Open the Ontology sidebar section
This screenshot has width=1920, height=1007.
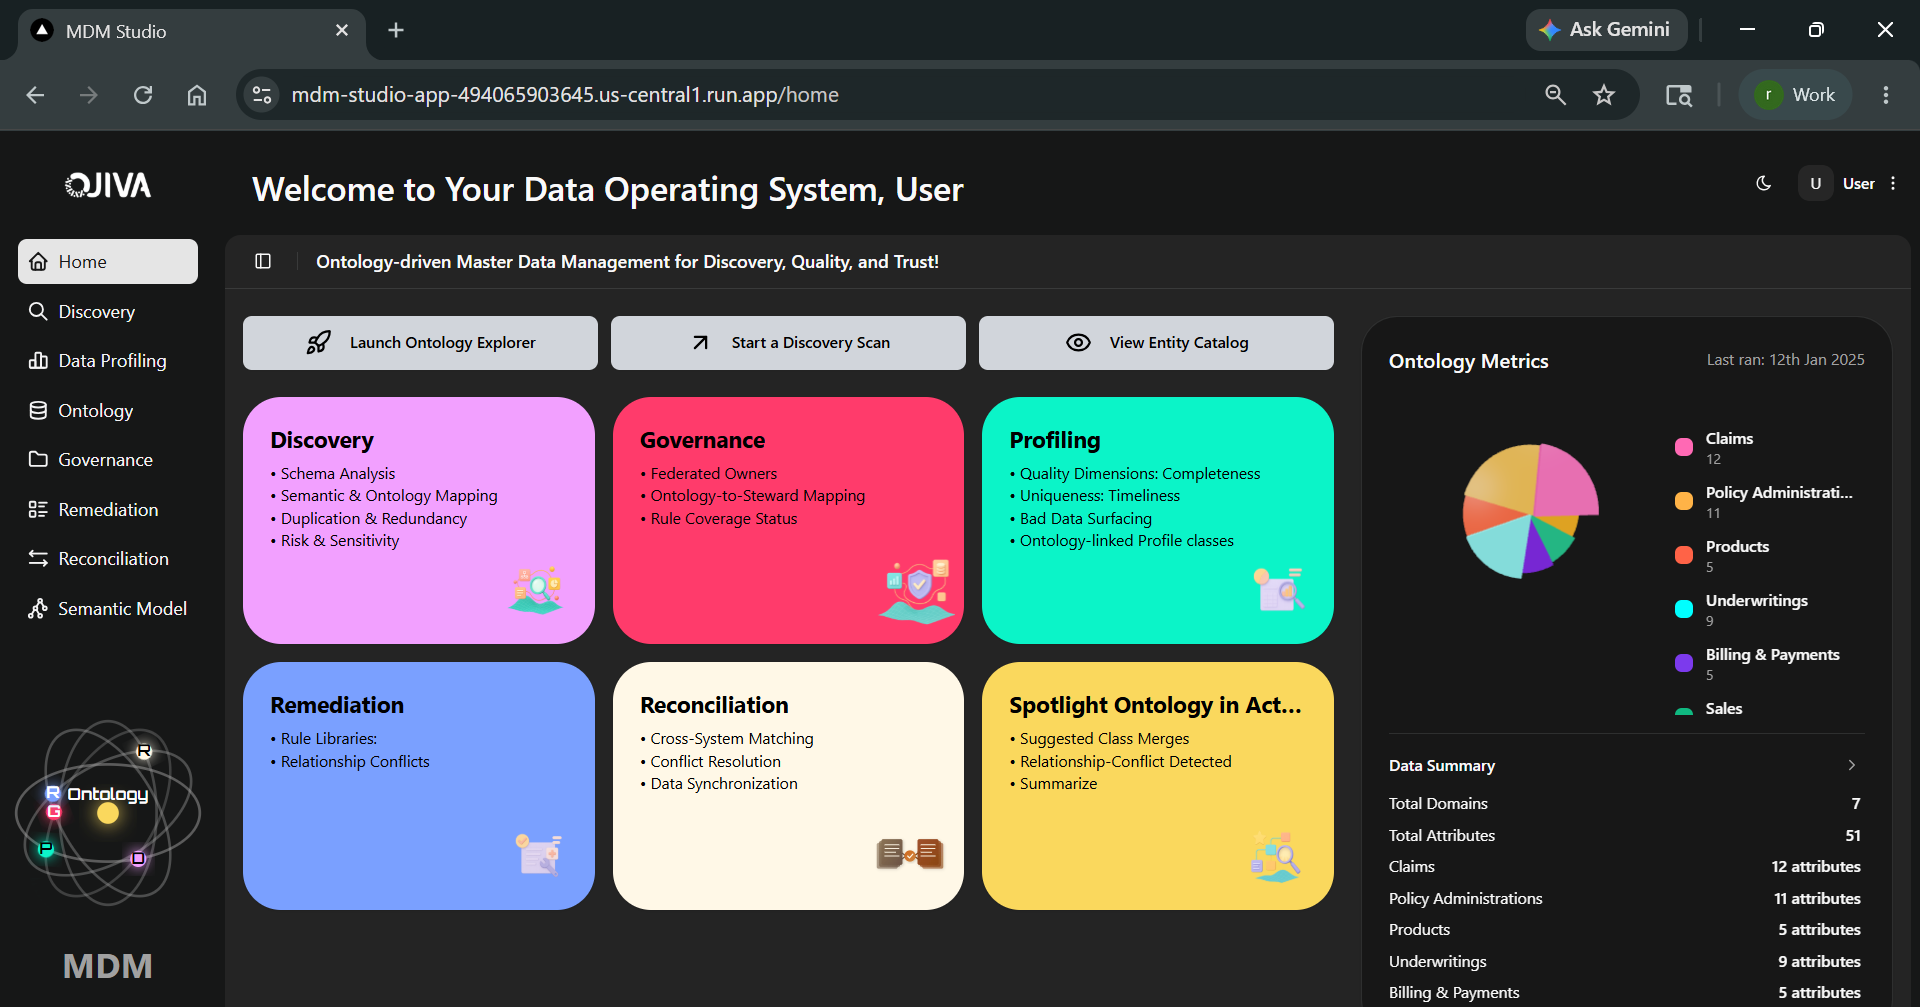click(x=108, y=410)
